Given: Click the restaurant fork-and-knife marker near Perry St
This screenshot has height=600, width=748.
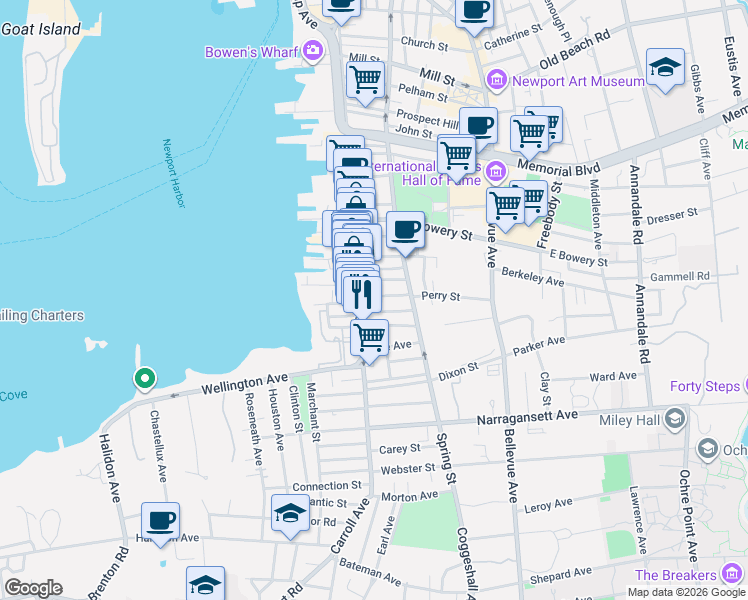Looking at the screenshot, I should click(362, 297).
